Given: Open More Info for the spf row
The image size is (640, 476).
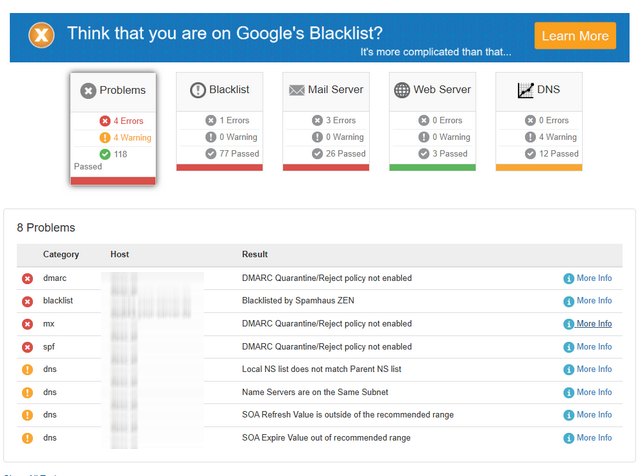Looking at the screenshot, I should point(593,347).
